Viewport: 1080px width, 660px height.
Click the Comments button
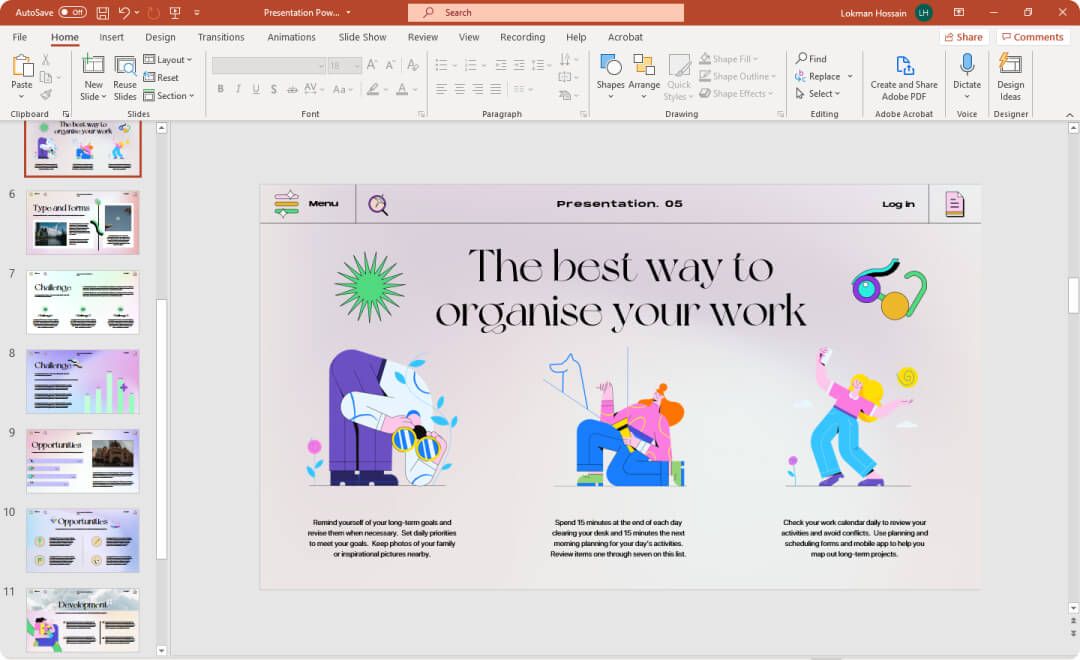(1032, 37)
